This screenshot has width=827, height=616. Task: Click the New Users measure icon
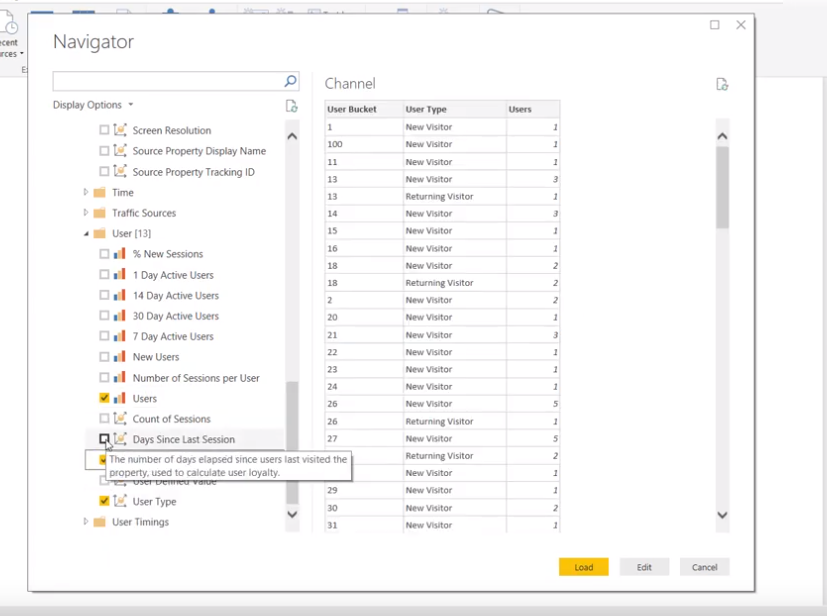click(120, 357)
